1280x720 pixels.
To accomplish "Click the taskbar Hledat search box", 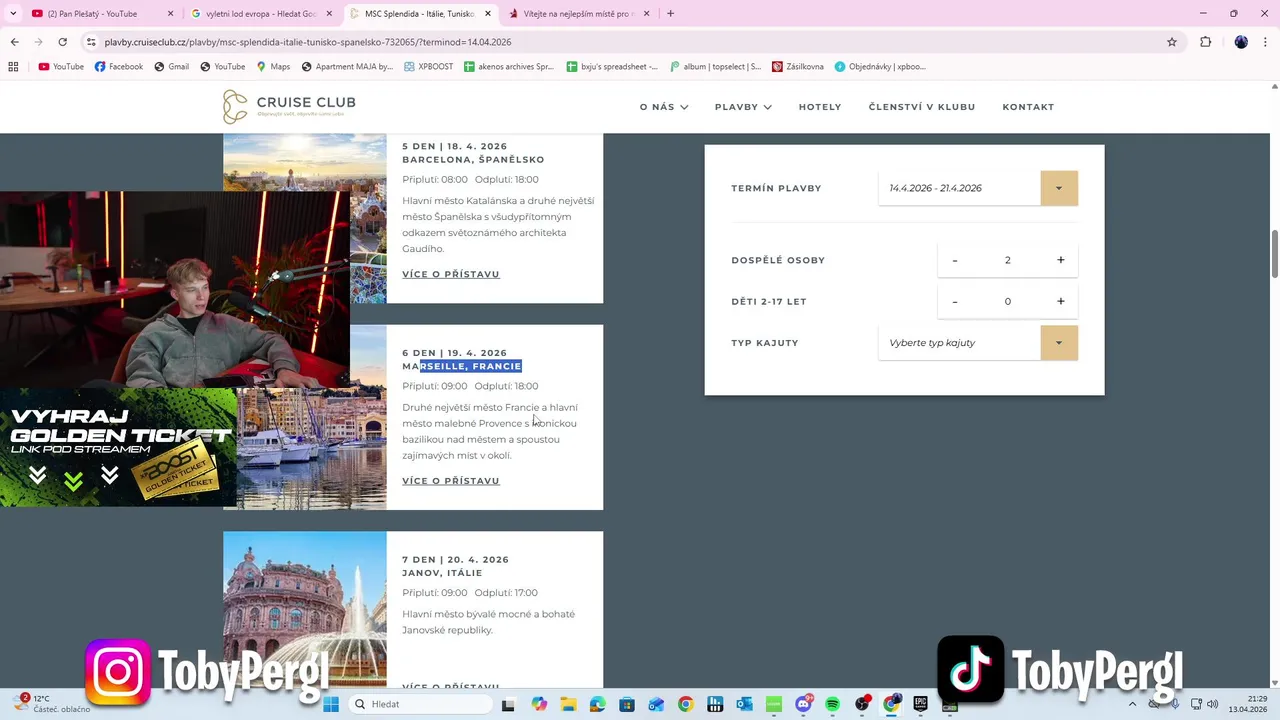I will point(420,704).
